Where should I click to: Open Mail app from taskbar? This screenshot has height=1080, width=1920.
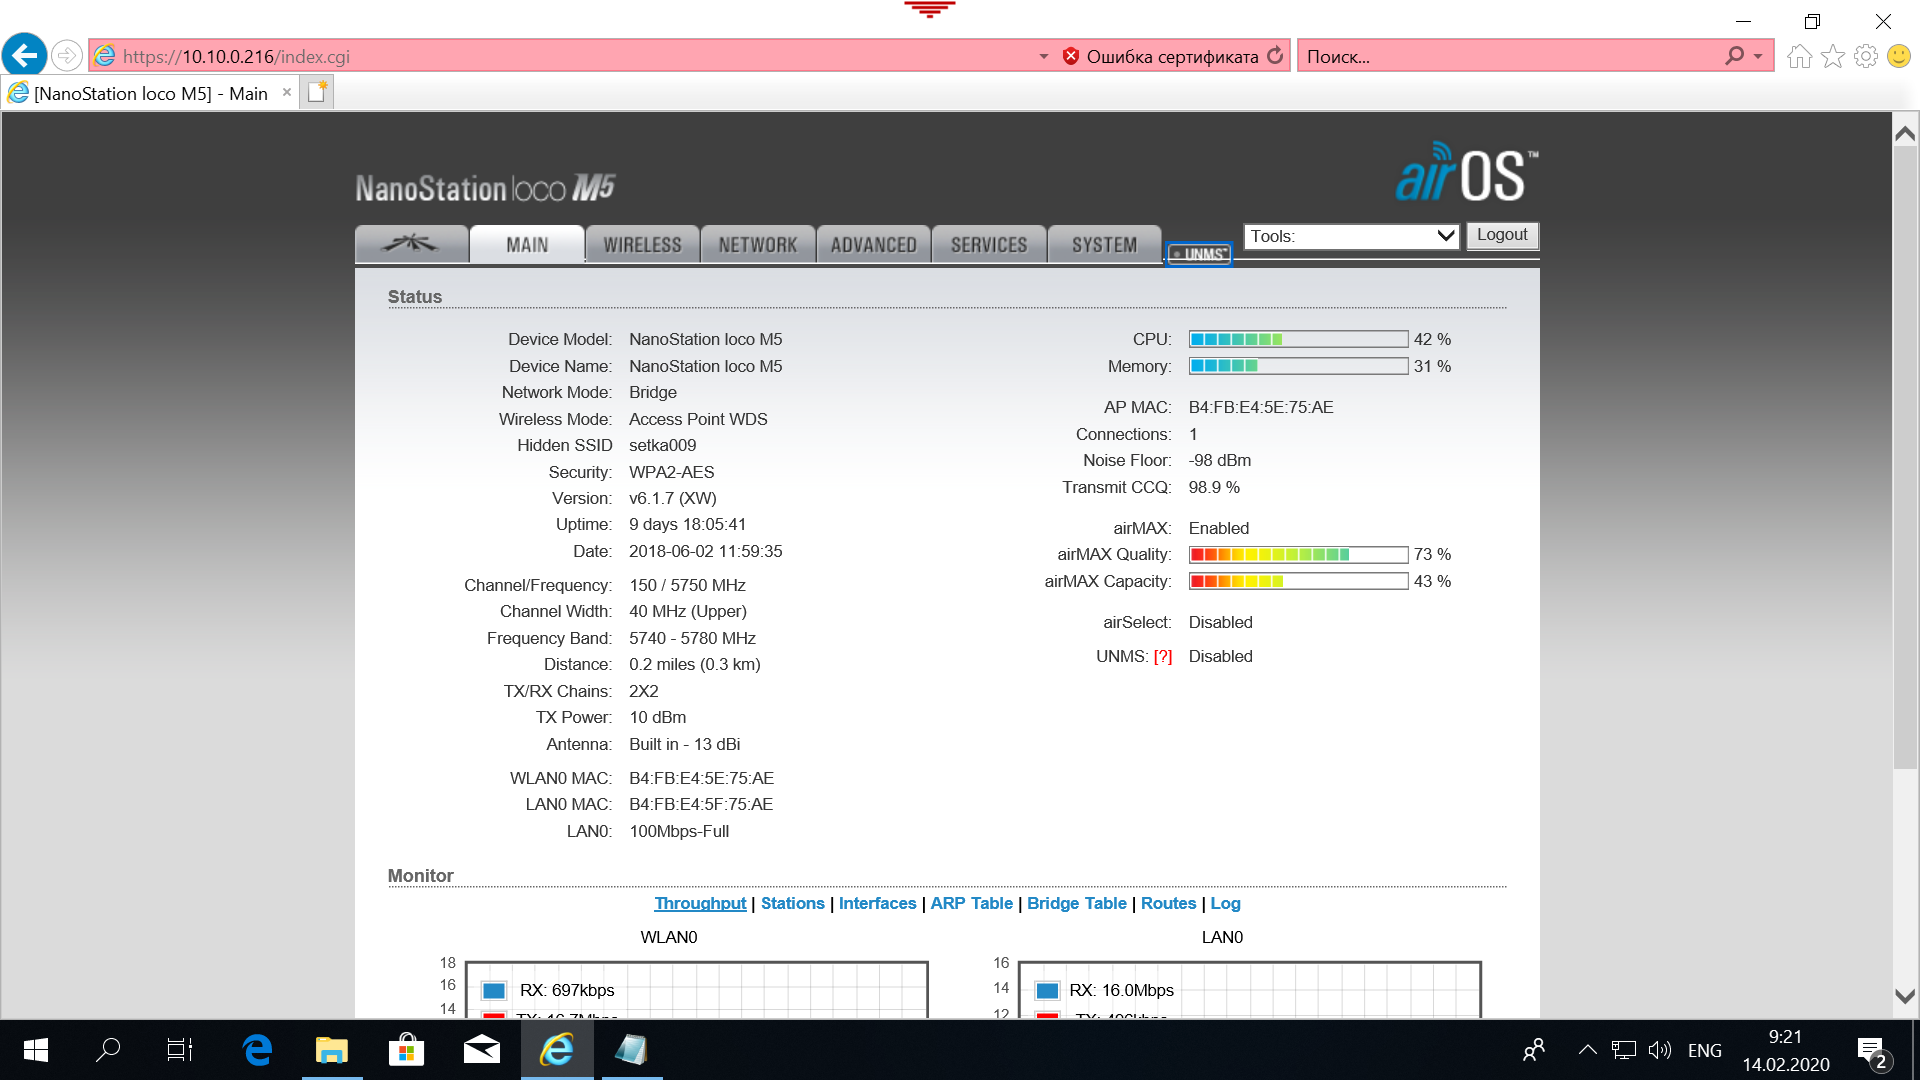click(x=481, y=1050)
